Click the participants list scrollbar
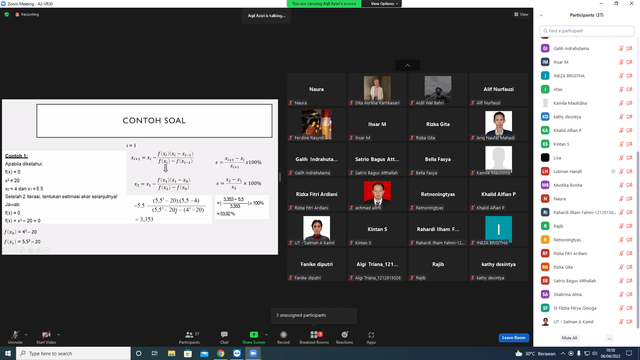This screenshot has height=360, width=640. click(x=638, y=239)
